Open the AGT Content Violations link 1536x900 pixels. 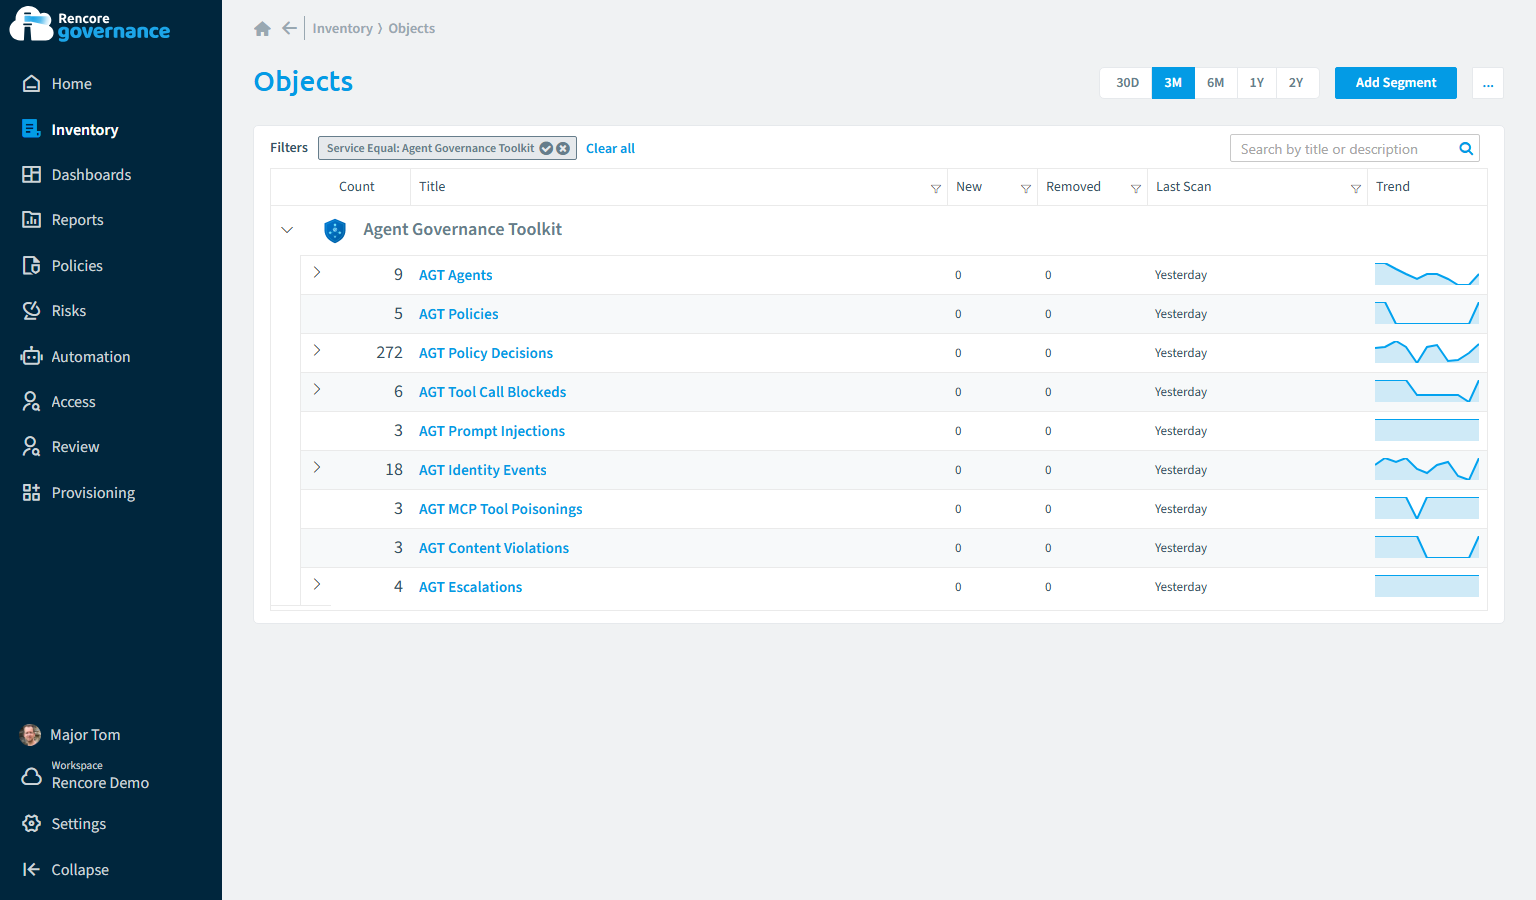click(493, 548)
